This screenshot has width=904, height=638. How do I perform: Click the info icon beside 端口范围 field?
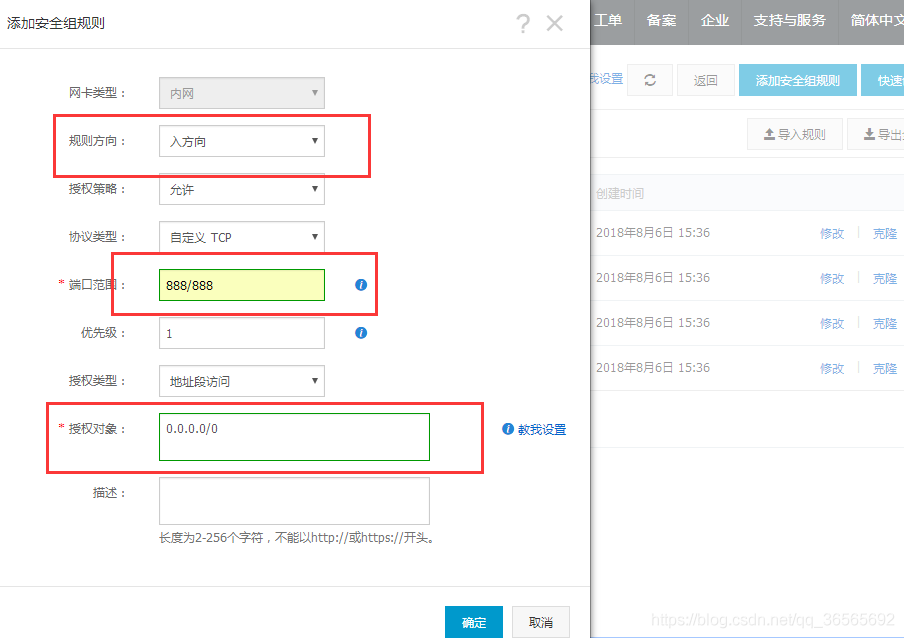tap(359, 285)
